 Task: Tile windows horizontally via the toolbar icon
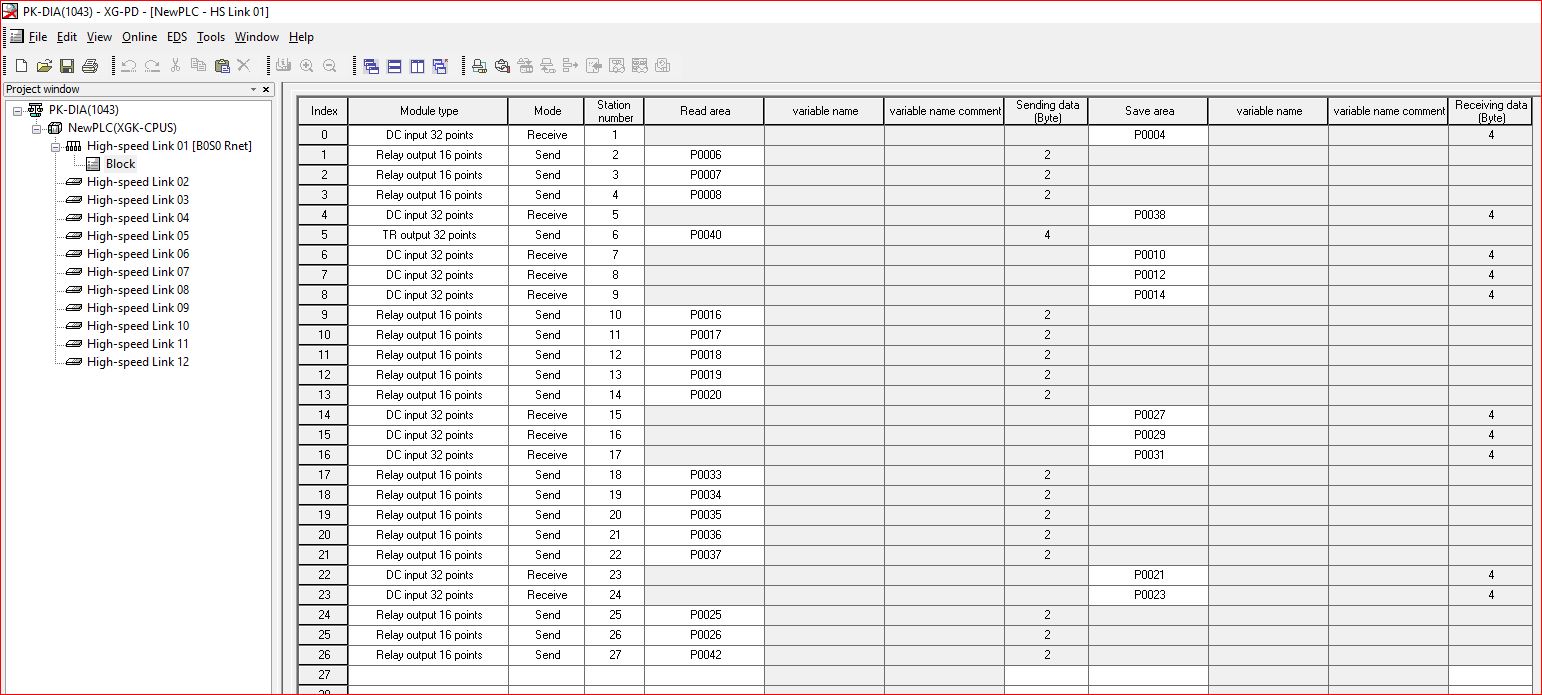tap(394, 66)
